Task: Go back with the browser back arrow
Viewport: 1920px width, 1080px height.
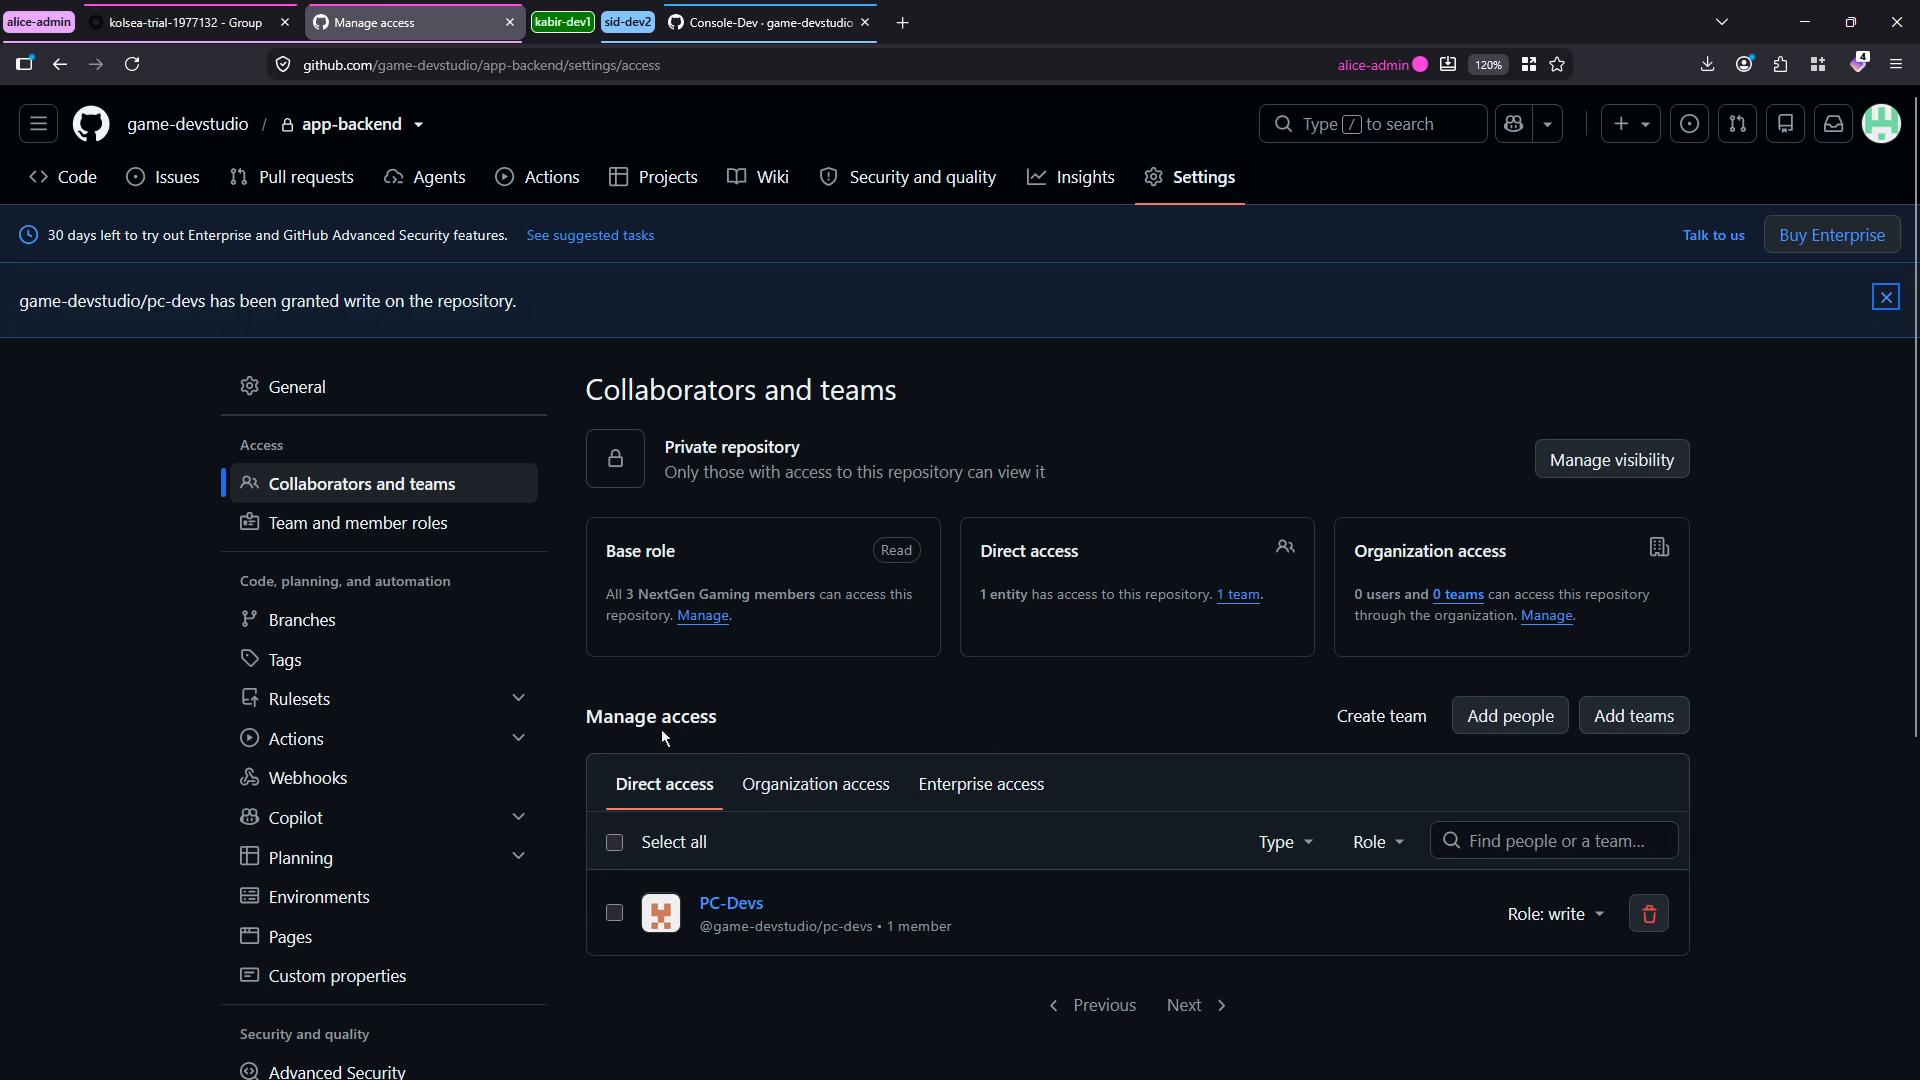Action: (x=60, y=64)
